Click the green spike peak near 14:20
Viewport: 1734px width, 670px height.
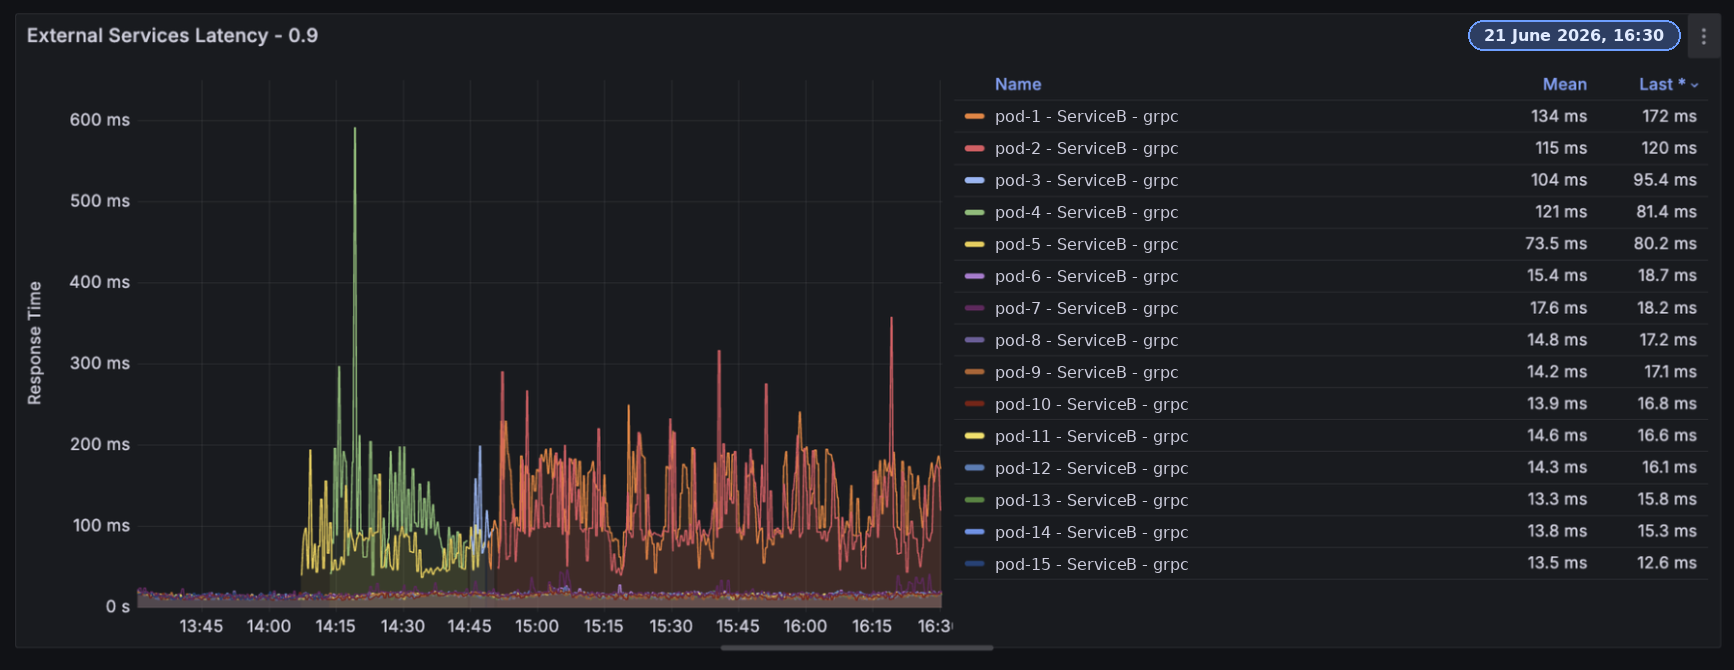point(354,129)
